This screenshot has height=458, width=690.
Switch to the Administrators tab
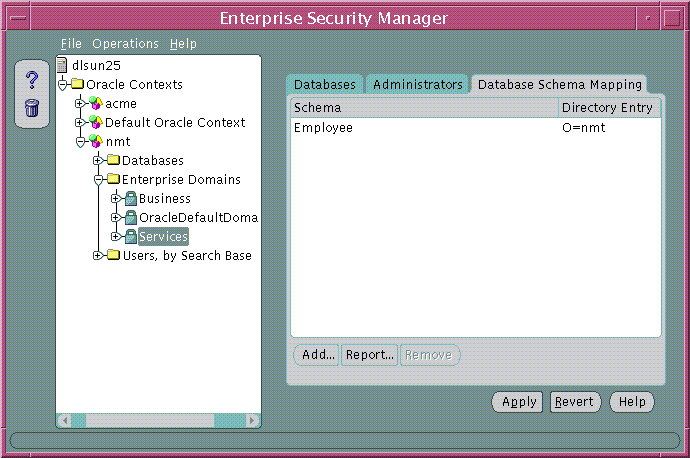[418, 84]
